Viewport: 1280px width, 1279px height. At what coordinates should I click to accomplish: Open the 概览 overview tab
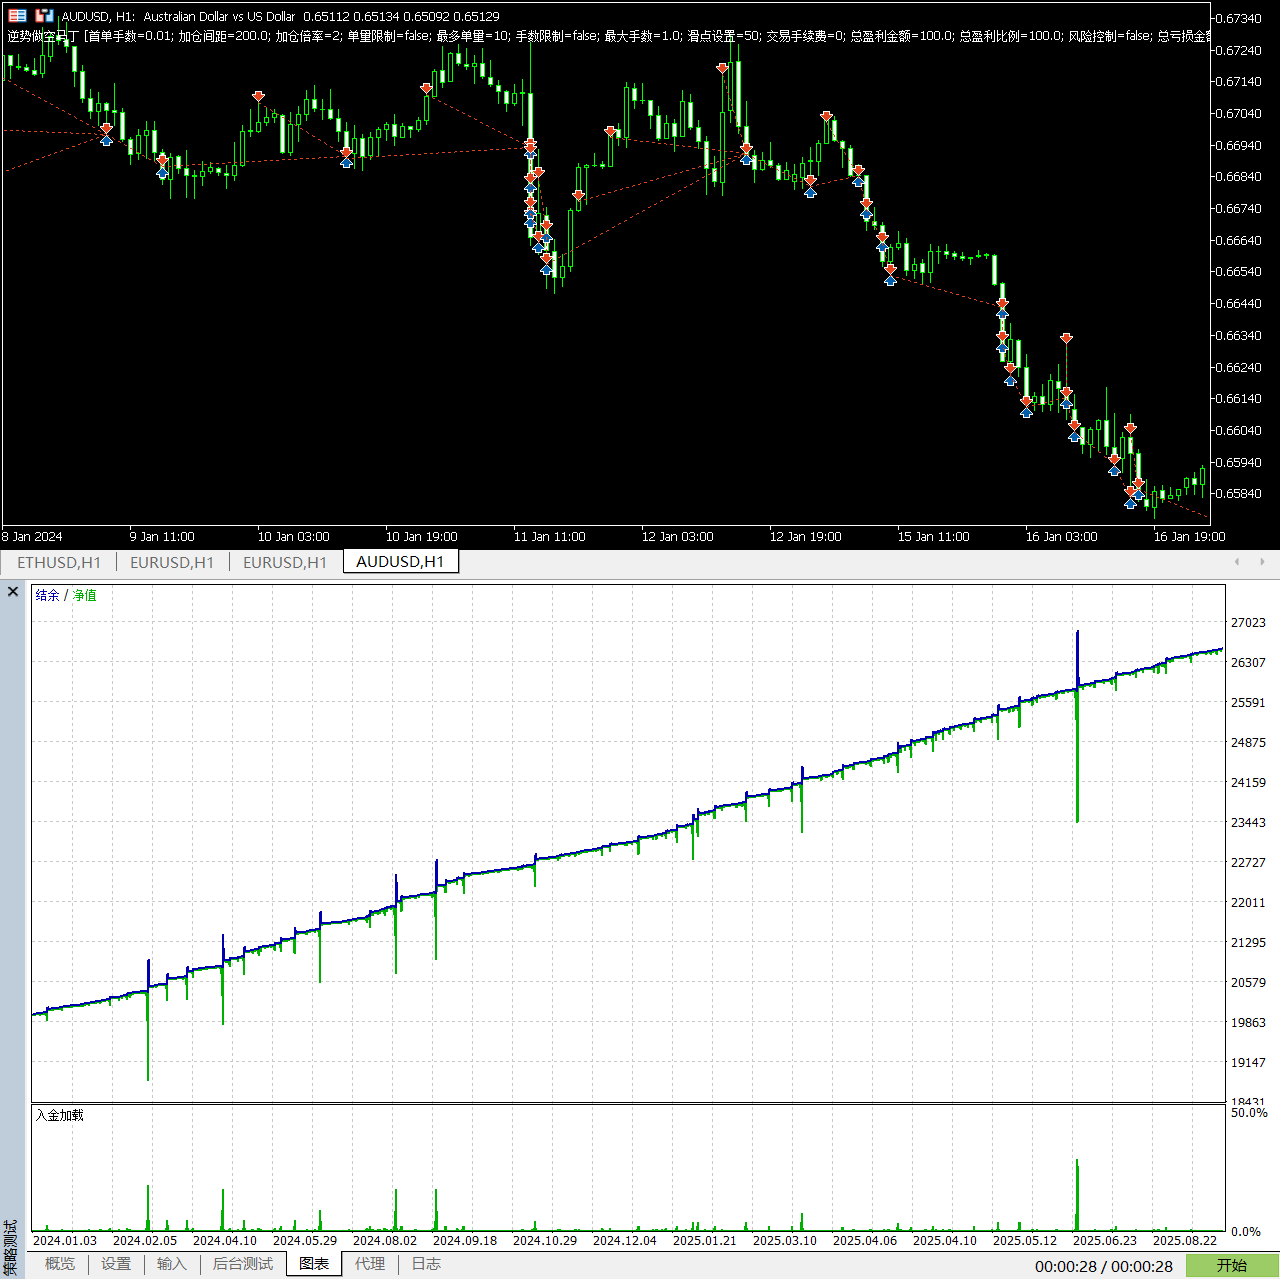tap(60, 1264)
